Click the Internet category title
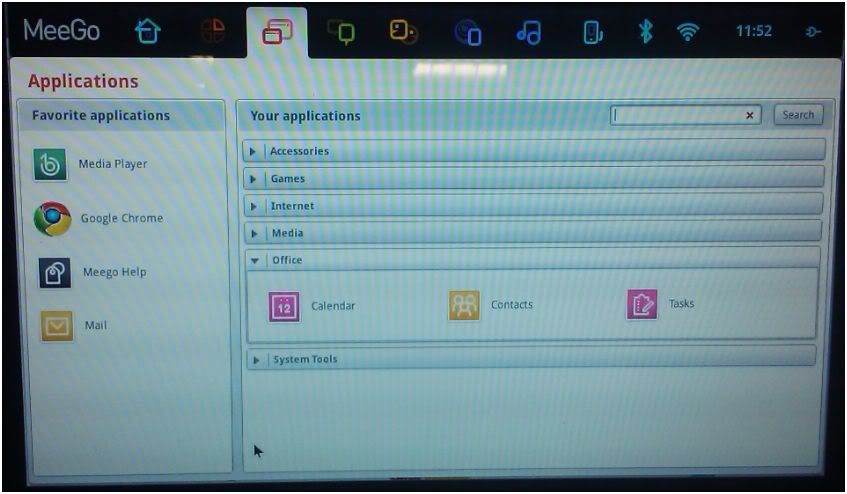This screenshot has width=847, height=494. click(x=292, y=206)
